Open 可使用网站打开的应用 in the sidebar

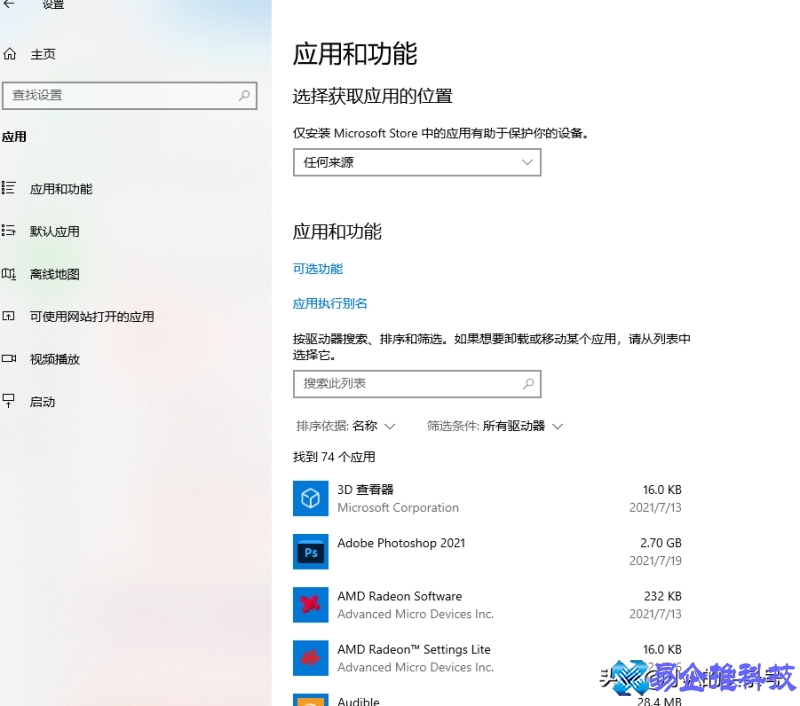[x=92, y=317]
